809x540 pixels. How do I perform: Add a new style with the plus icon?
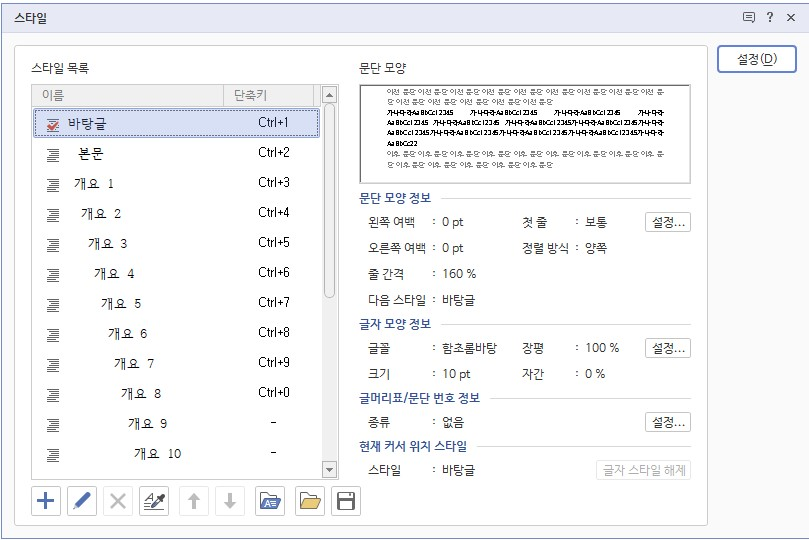click(x=46, y=501)
